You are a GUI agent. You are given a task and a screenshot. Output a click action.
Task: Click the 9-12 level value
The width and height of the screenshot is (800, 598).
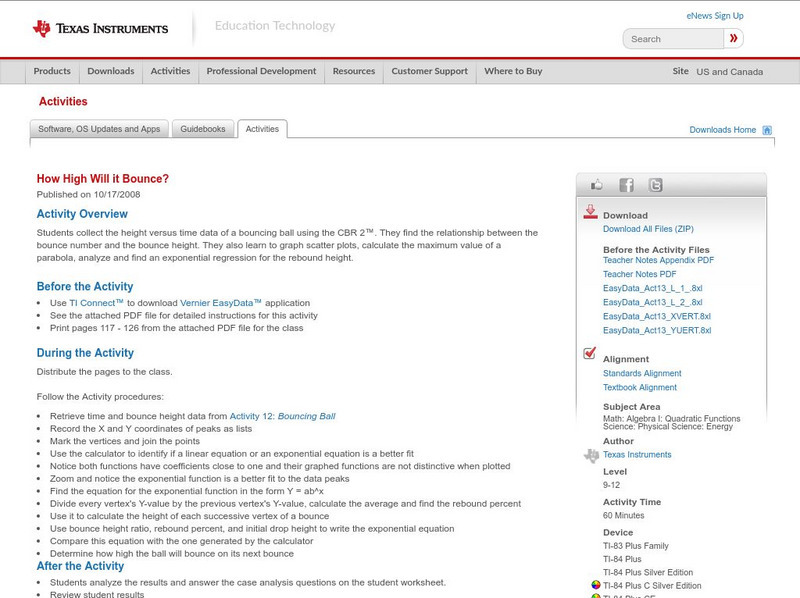point(611,485)
